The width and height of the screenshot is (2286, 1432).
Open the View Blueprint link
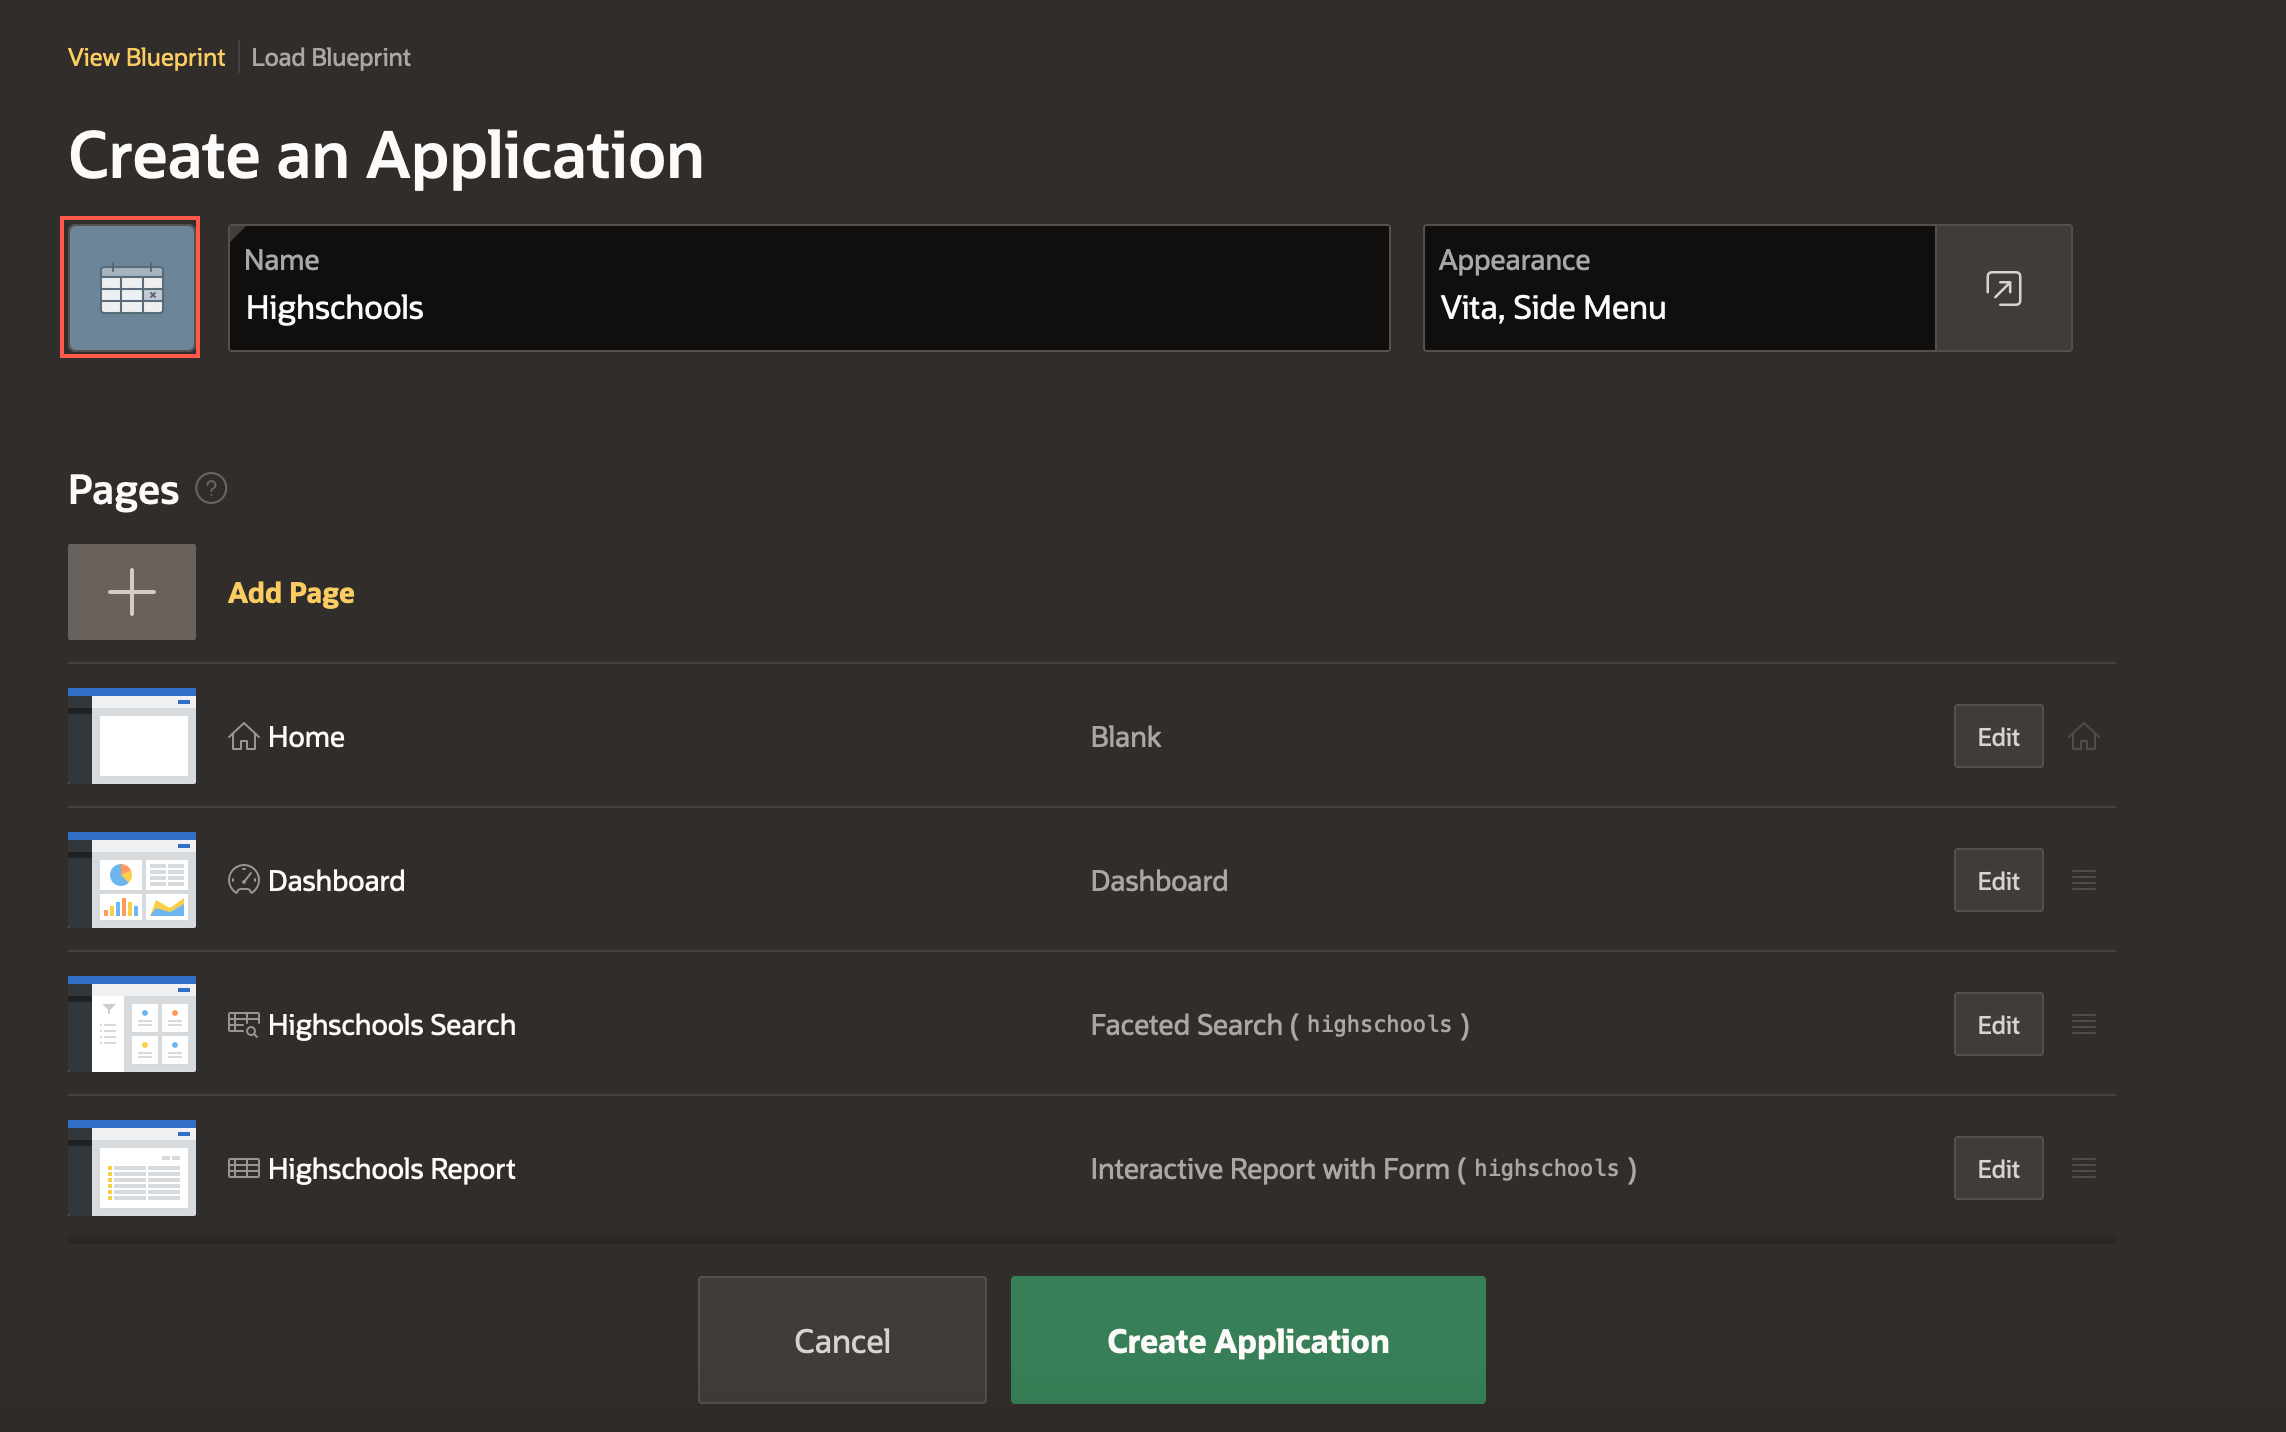(146, 57)
